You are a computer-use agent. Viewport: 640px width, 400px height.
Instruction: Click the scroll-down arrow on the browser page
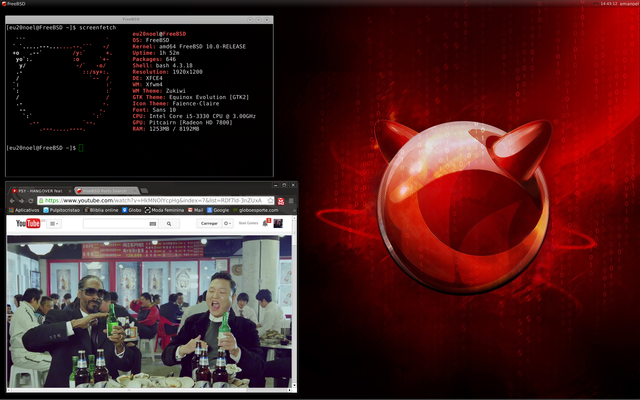point(294,385)
